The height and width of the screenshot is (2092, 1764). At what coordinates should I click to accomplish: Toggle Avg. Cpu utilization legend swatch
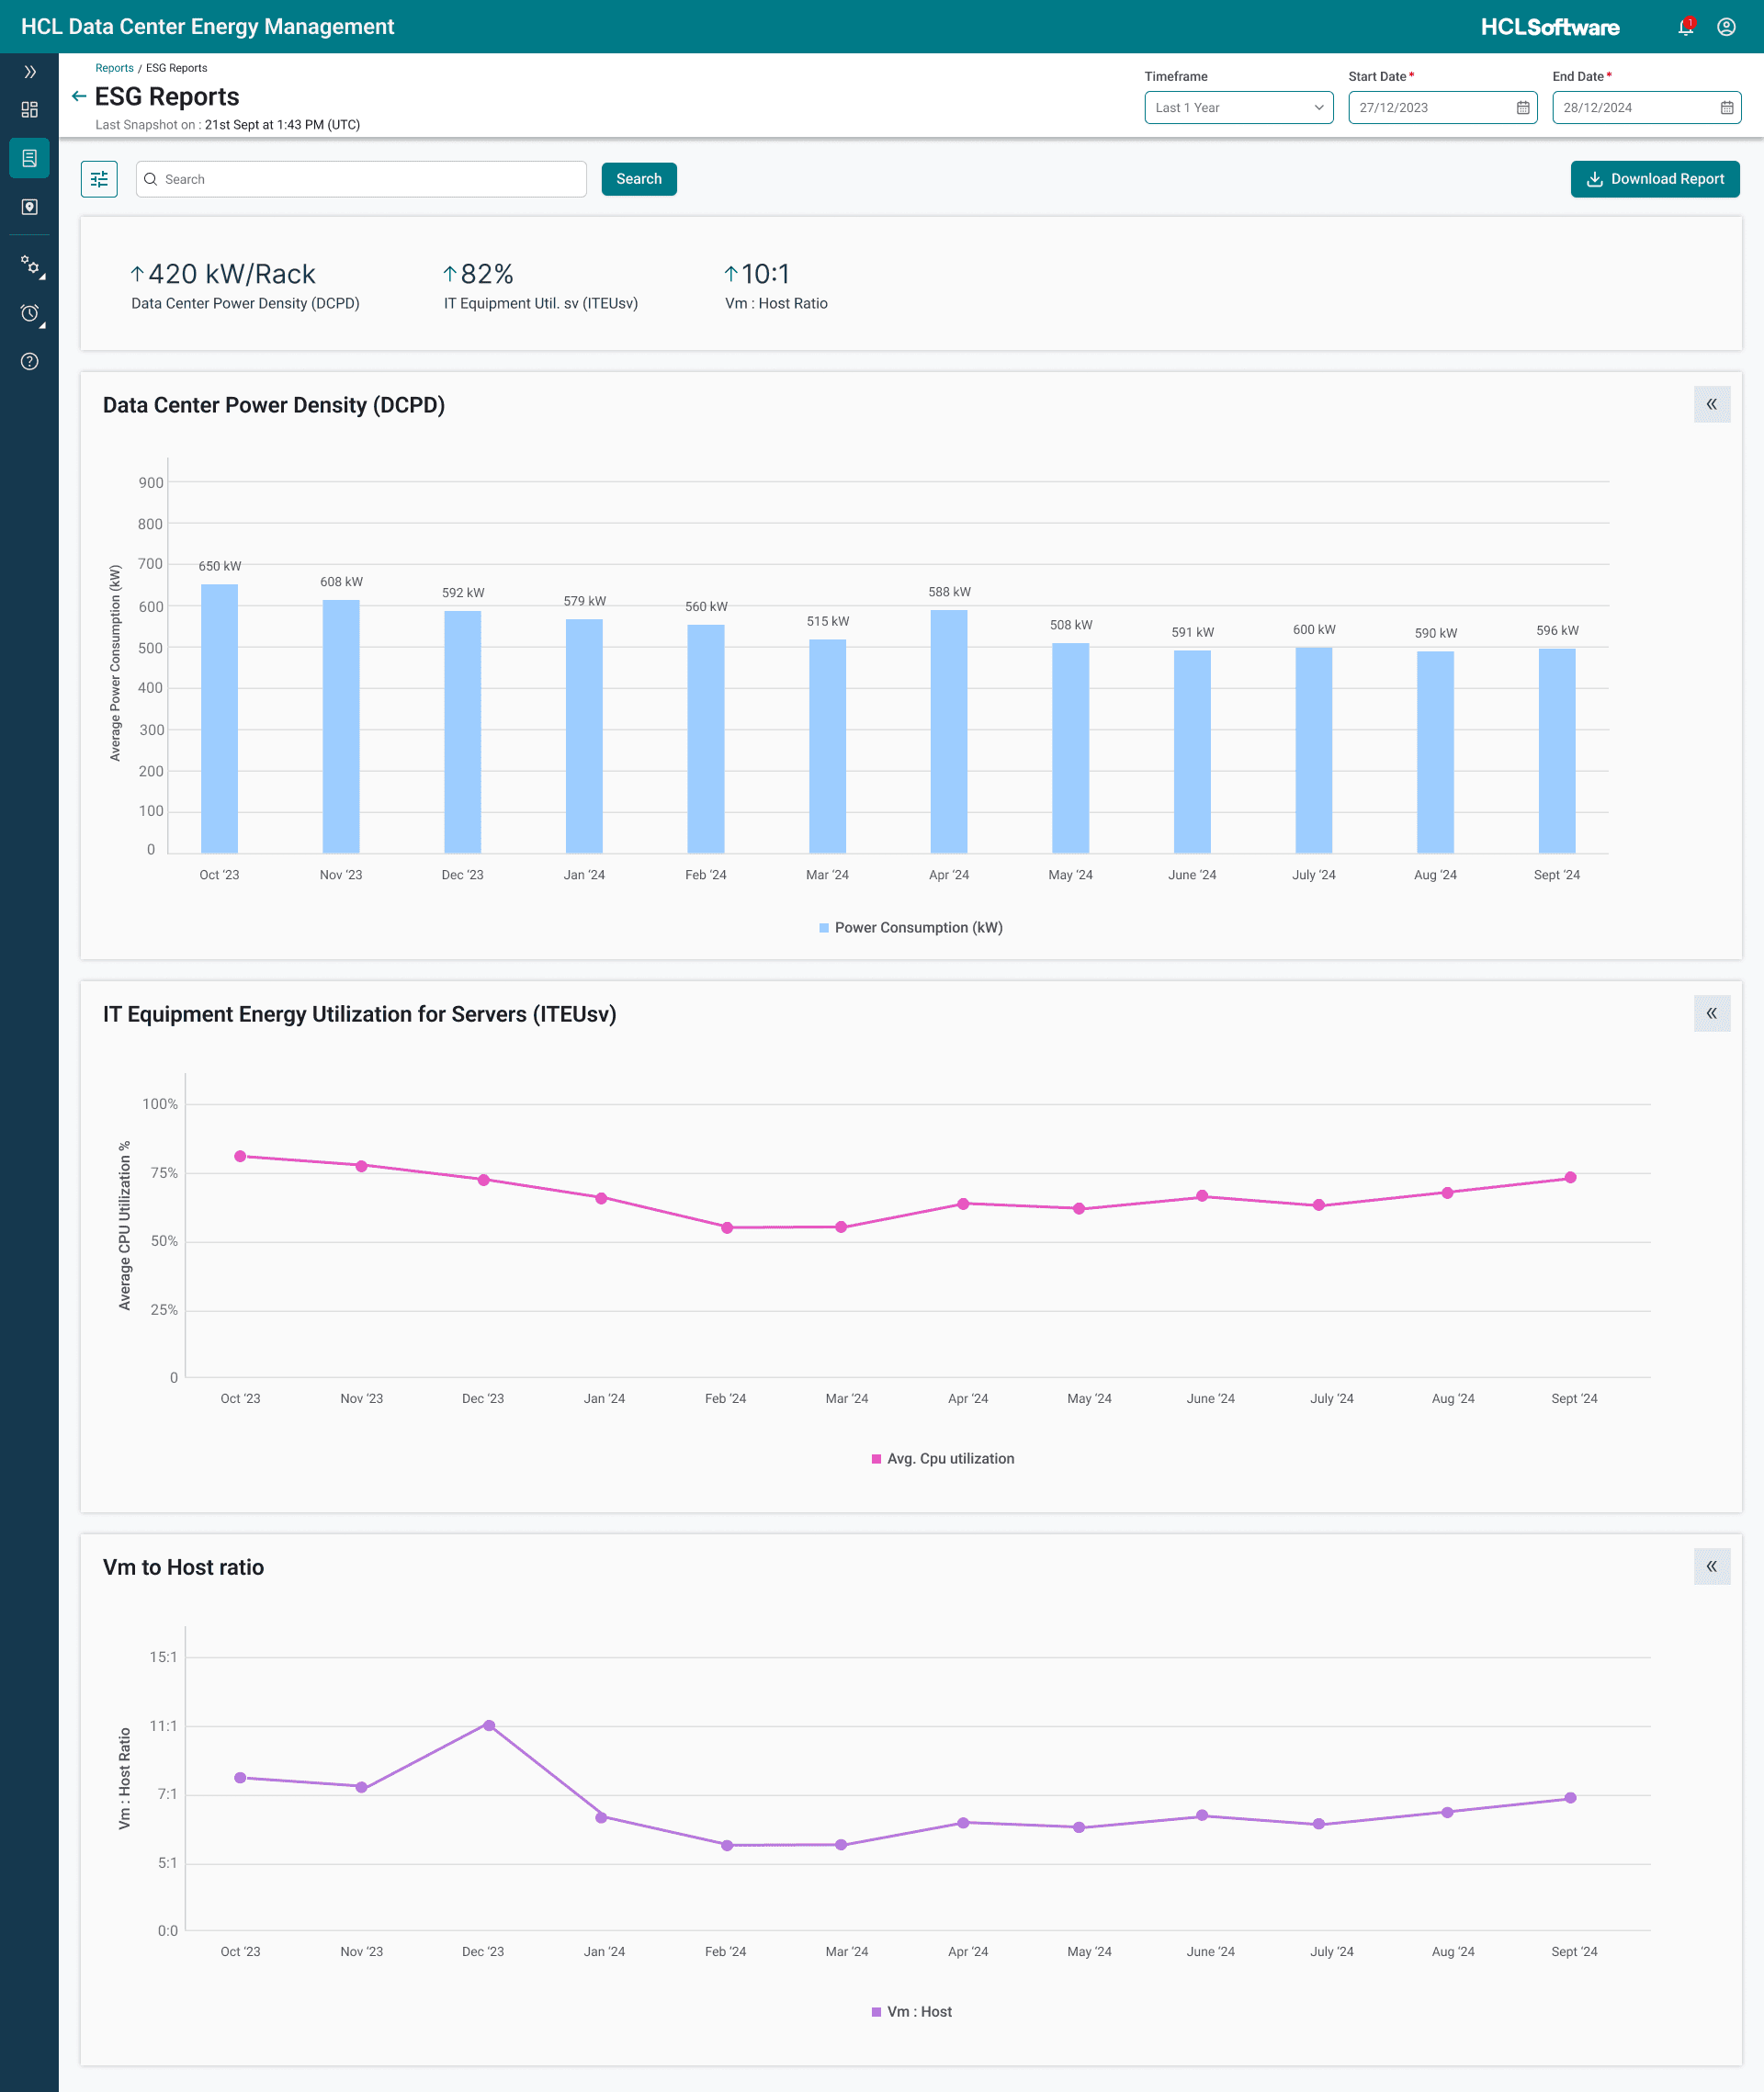coord(876,1459)
